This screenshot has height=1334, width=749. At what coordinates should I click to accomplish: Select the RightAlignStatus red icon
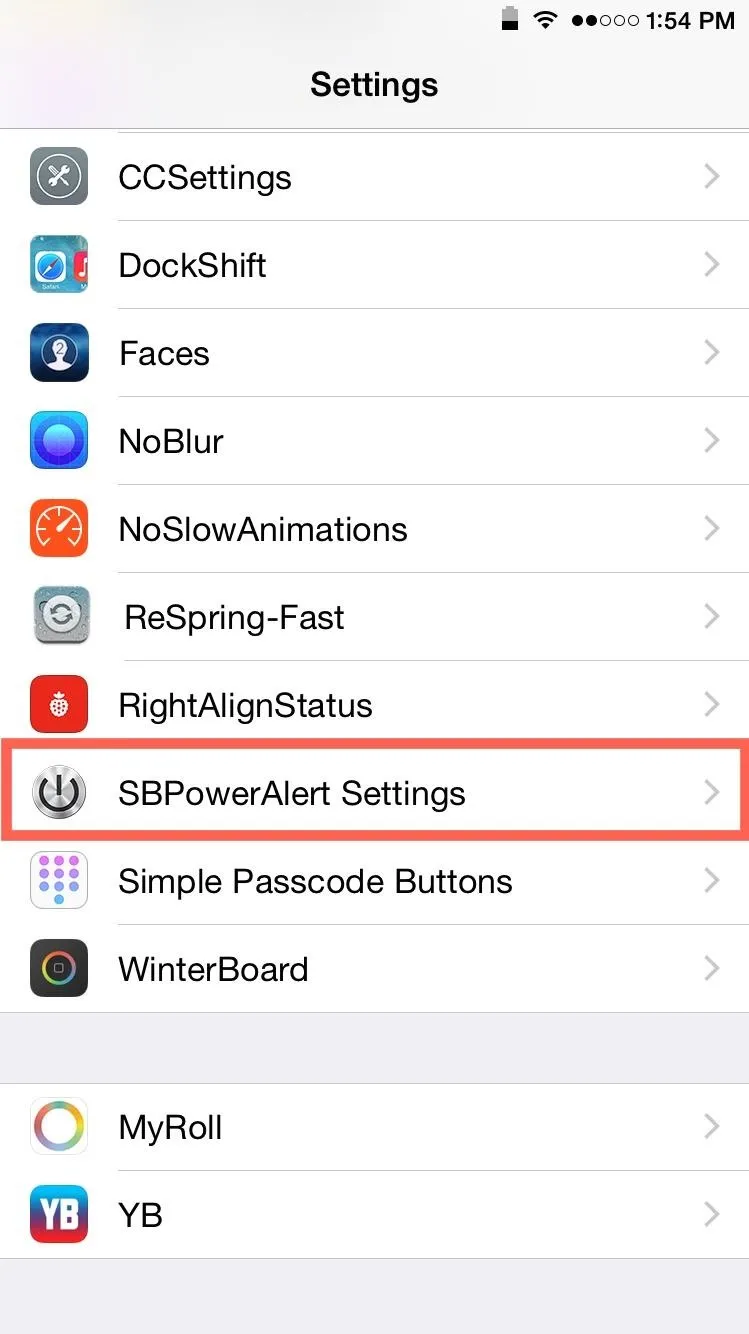[59, 705]
